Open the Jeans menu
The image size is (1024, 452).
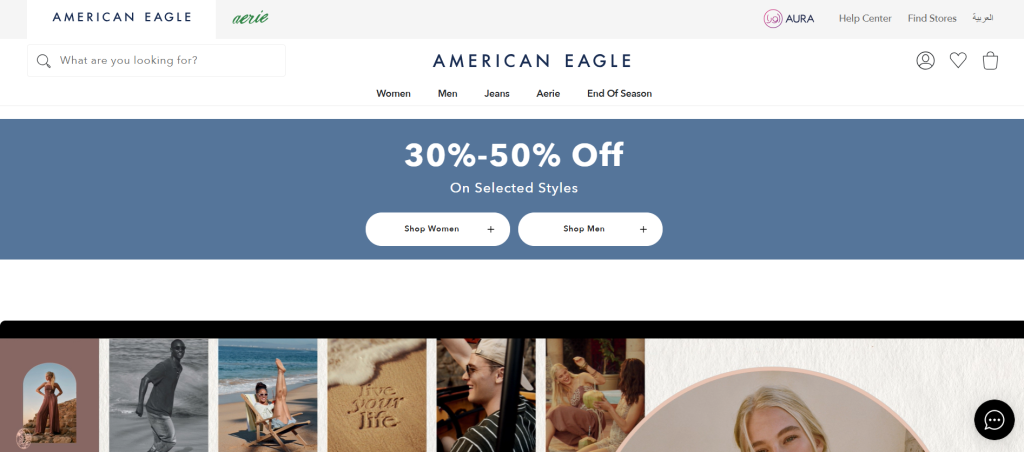(x=496, y=93)
